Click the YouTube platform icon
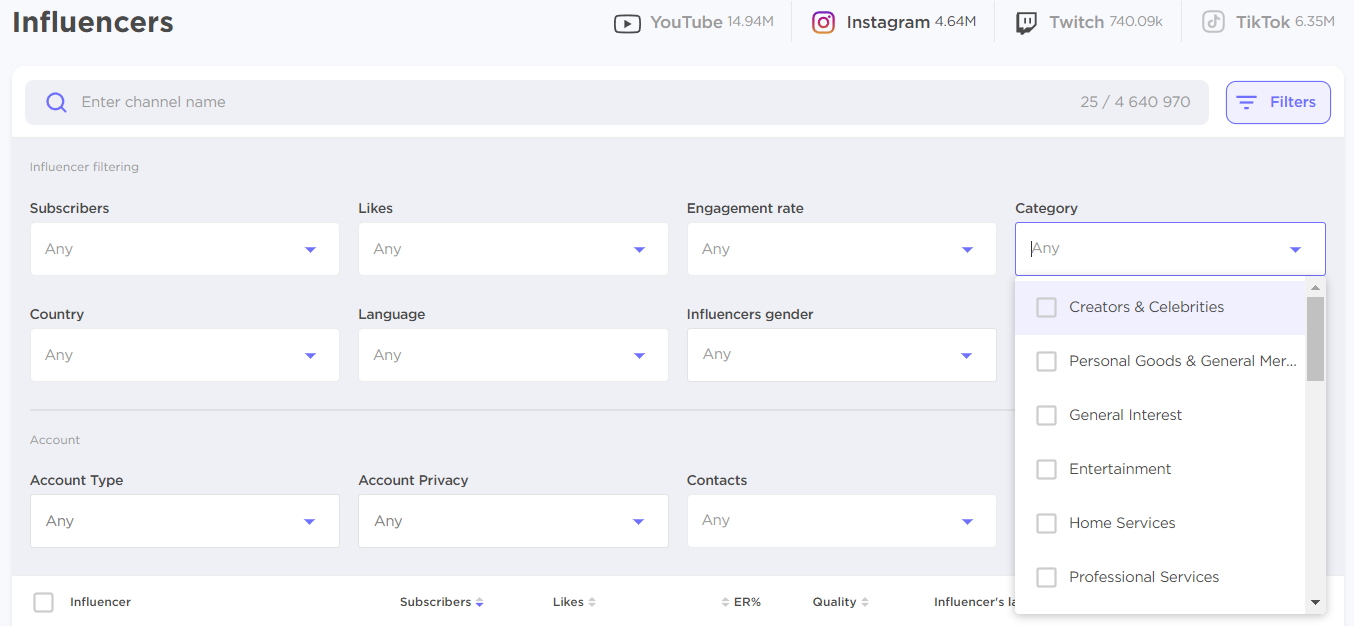The width and height of the screenshot is (1354, 626). tap(627, 23)
